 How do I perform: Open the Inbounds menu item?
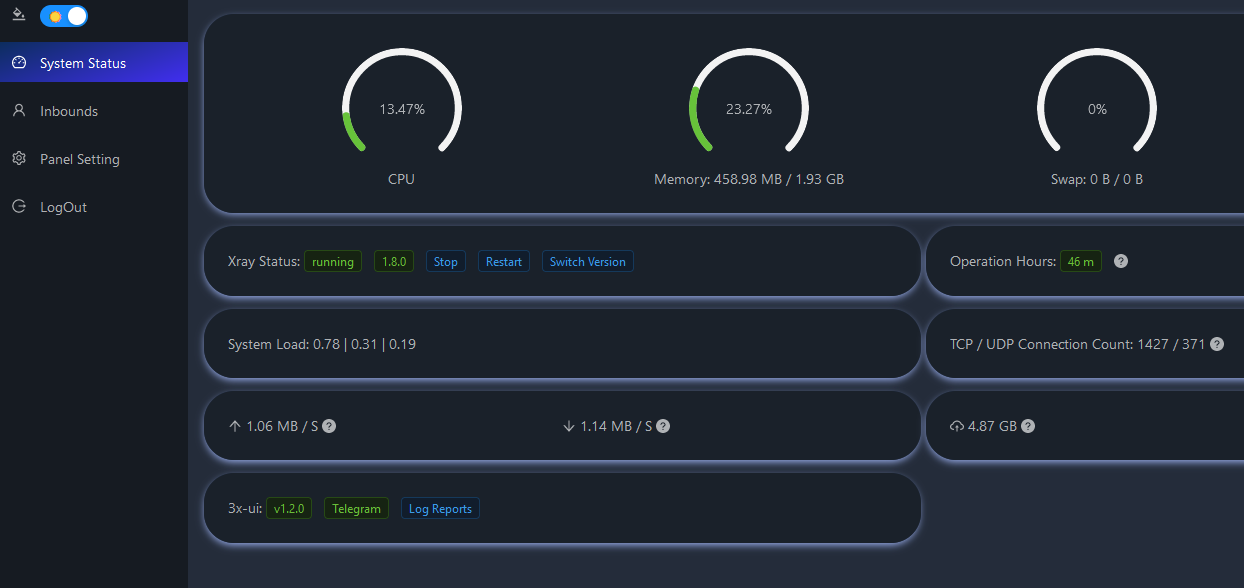point(69,111)
